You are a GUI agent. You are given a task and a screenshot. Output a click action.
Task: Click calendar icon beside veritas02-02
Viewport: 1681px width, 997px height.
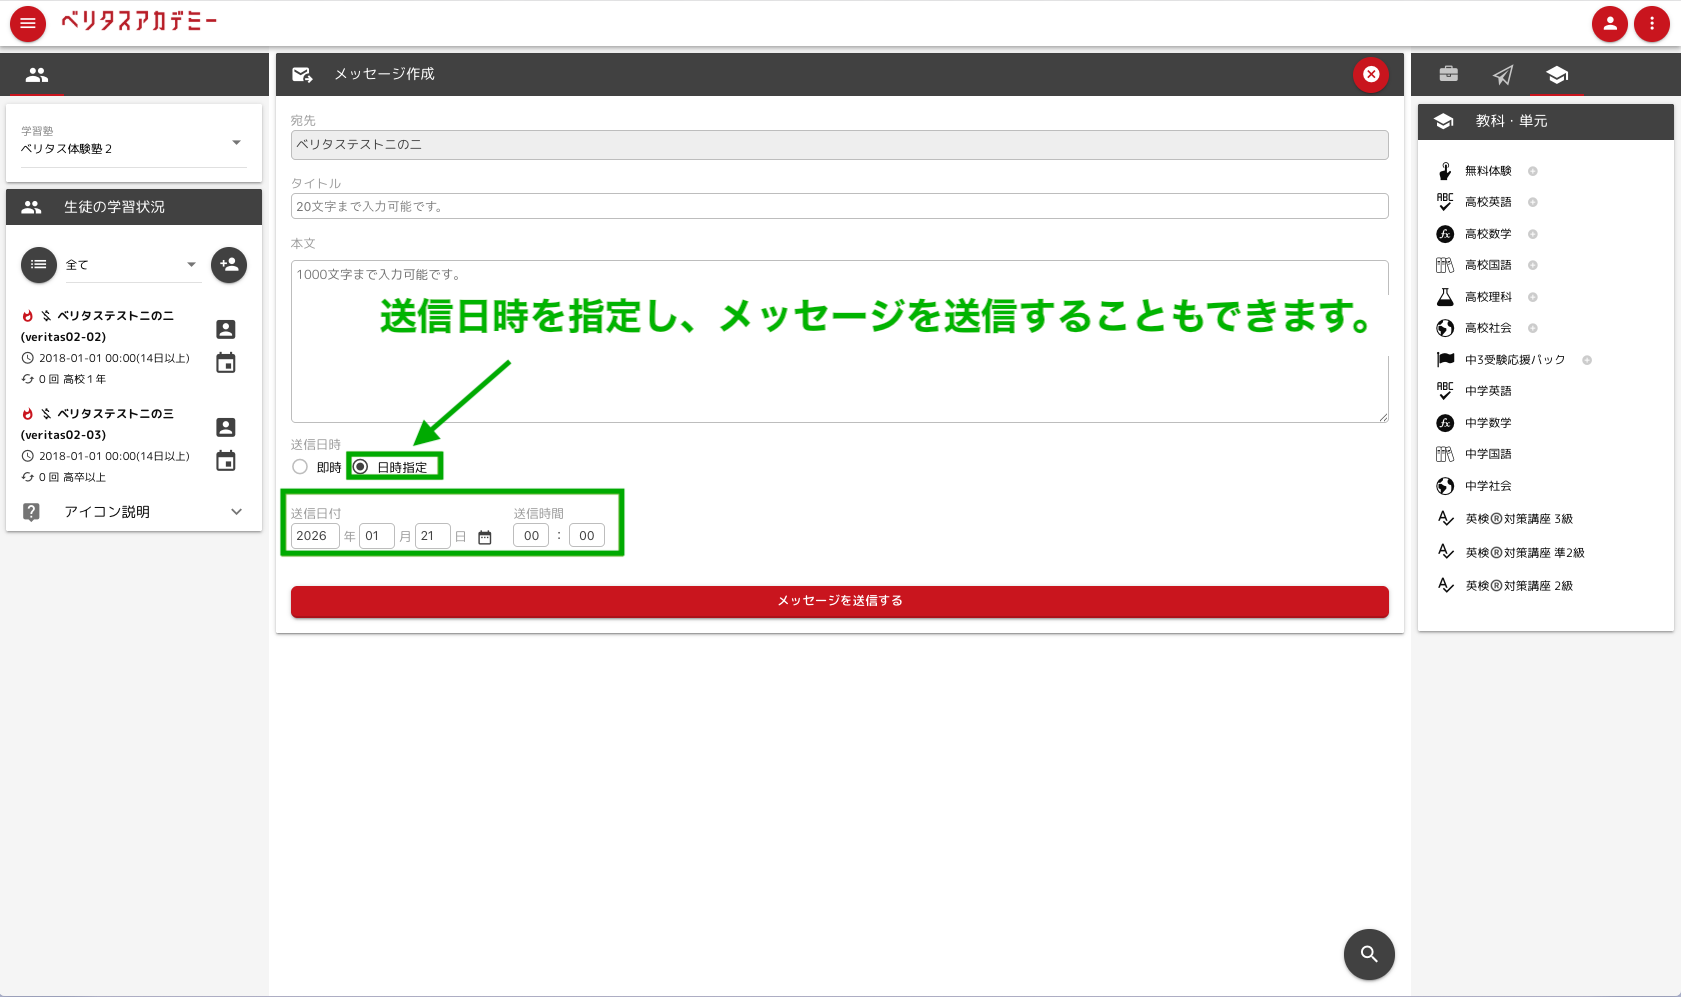pyautogui.click(x=226, y=363)
